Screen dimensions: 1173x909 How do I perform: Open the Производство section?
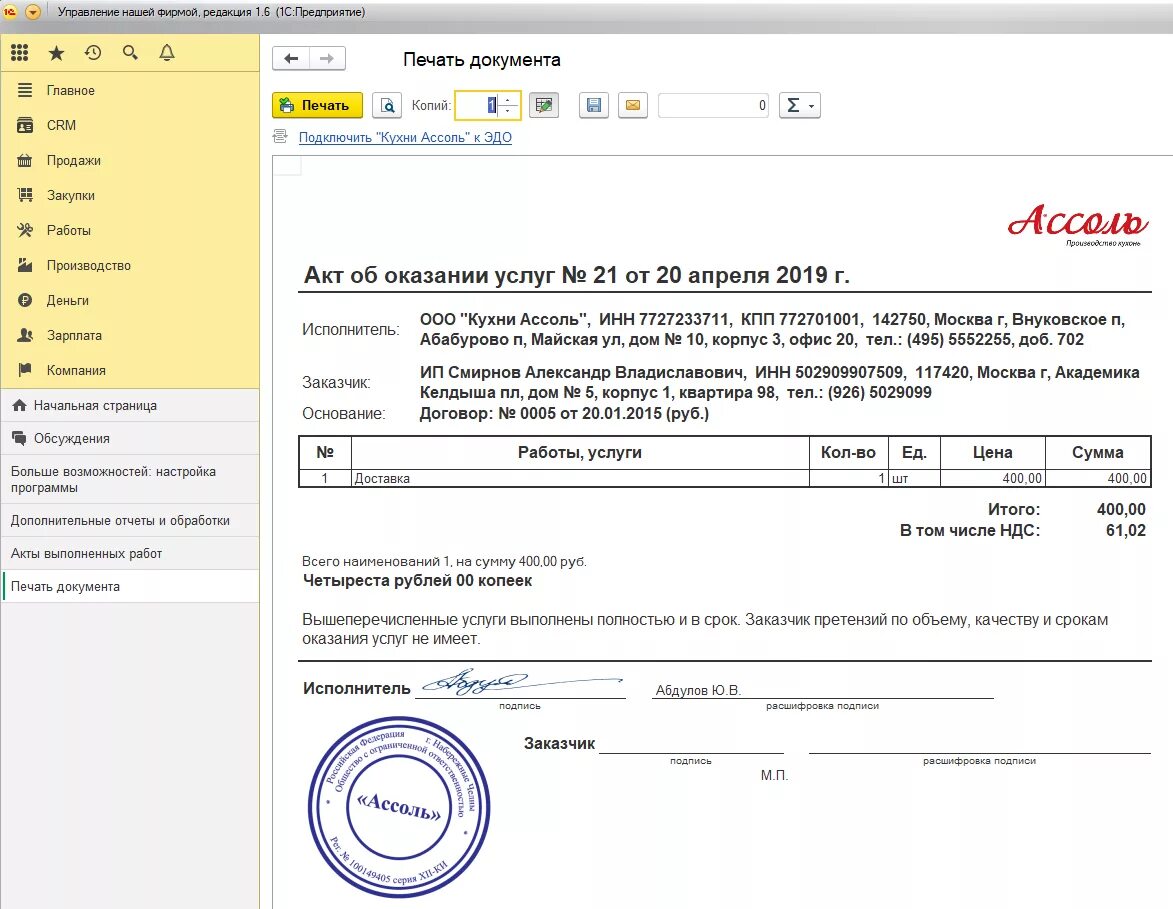tap(130, 266)
